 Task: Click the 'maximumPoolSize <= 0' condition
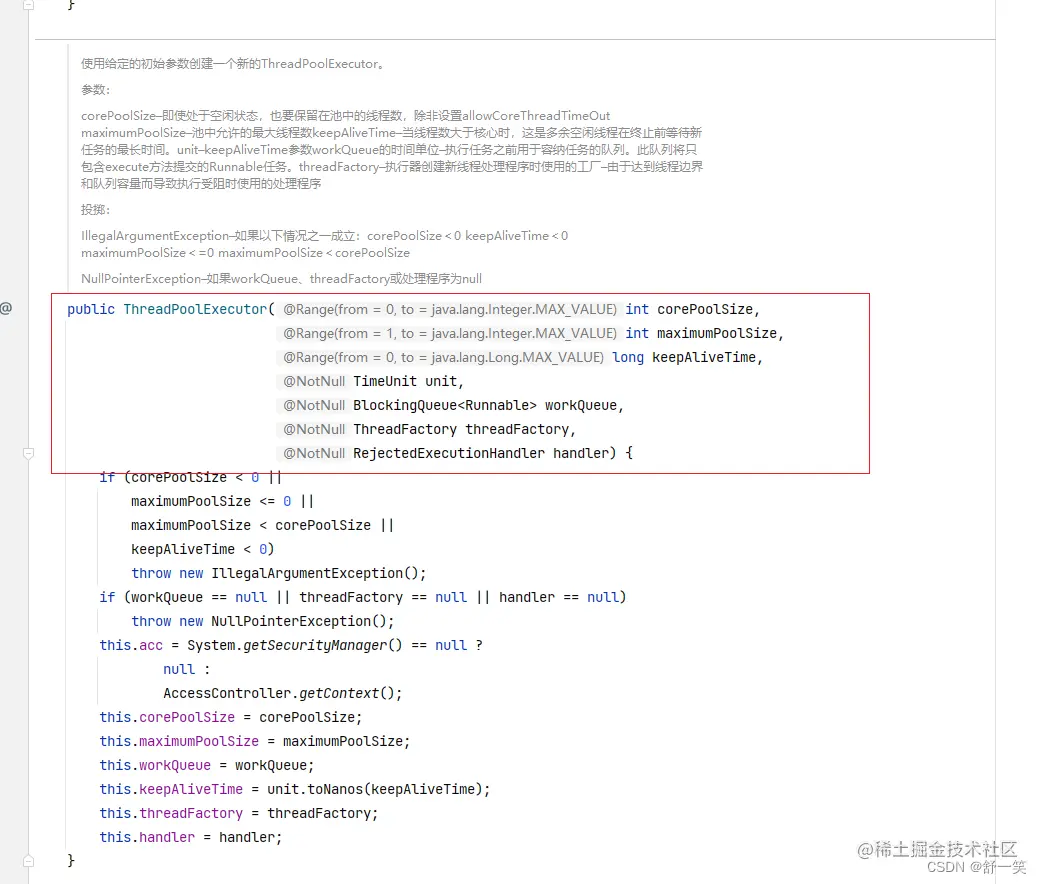pyautogui.click(x=211, y=501)
